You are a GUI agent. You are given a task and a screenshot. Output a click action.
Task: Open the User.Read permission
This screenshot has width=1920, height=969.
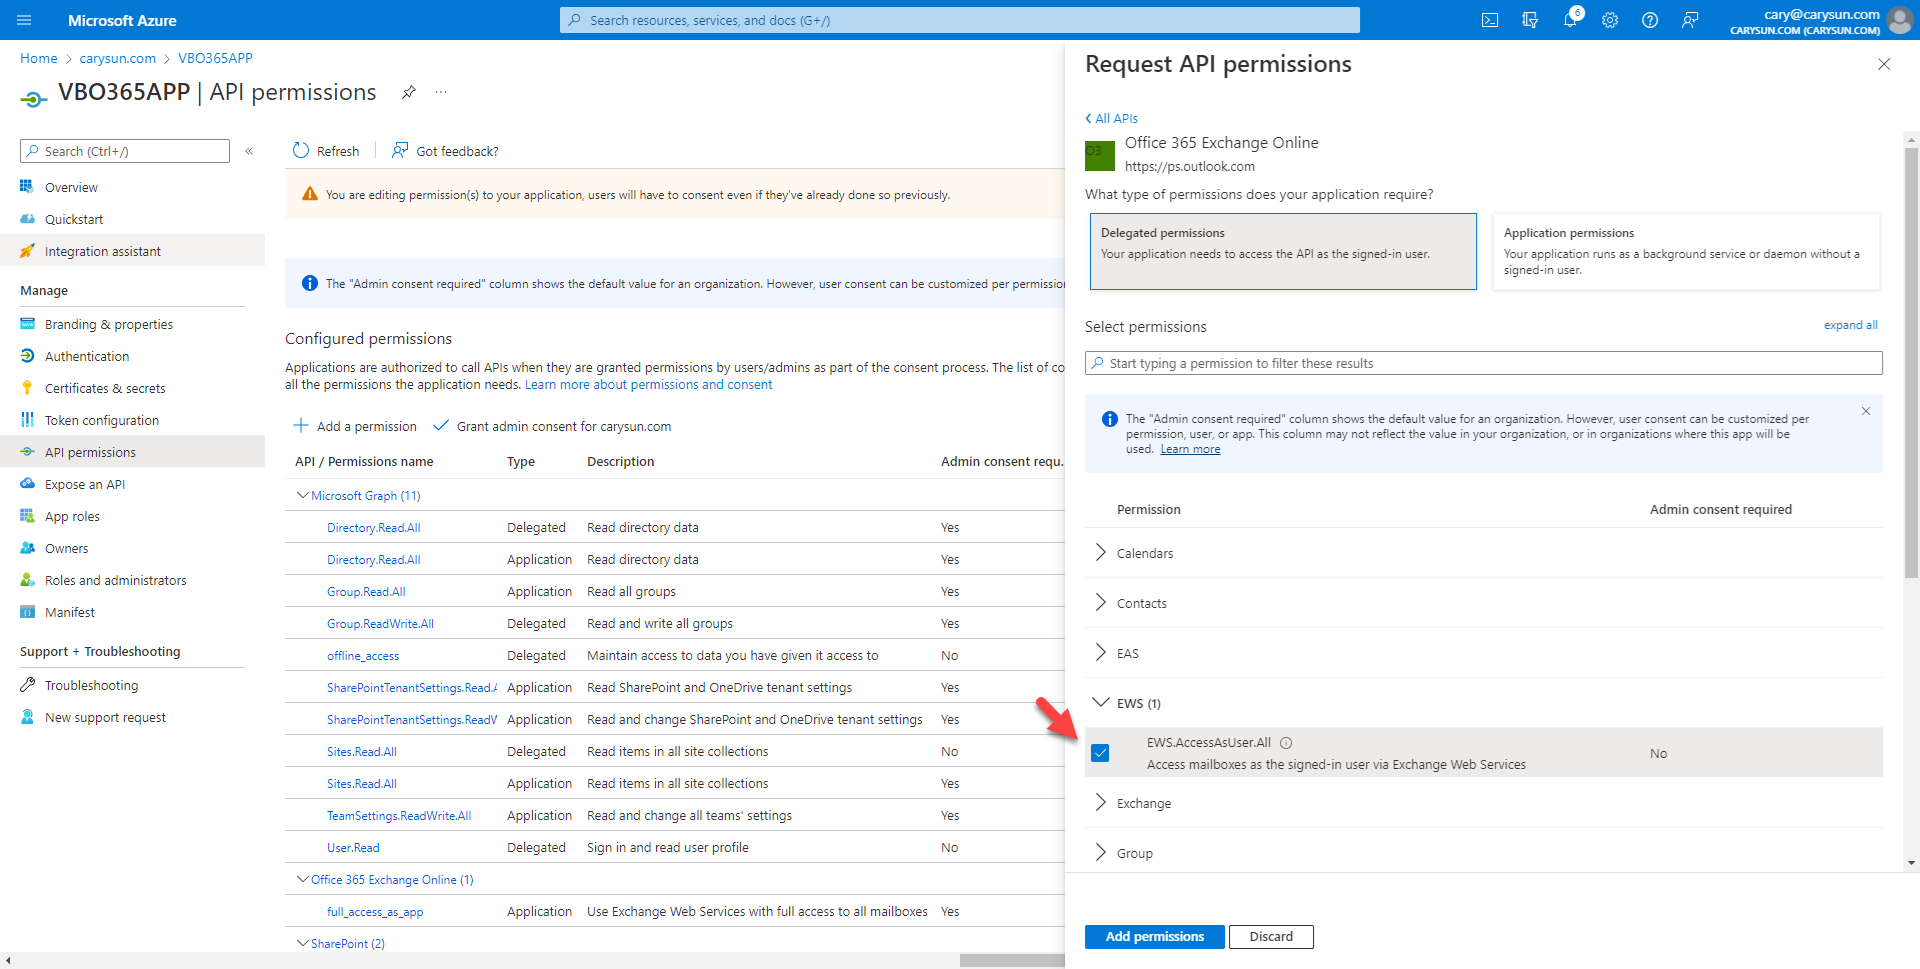point(353,848)
